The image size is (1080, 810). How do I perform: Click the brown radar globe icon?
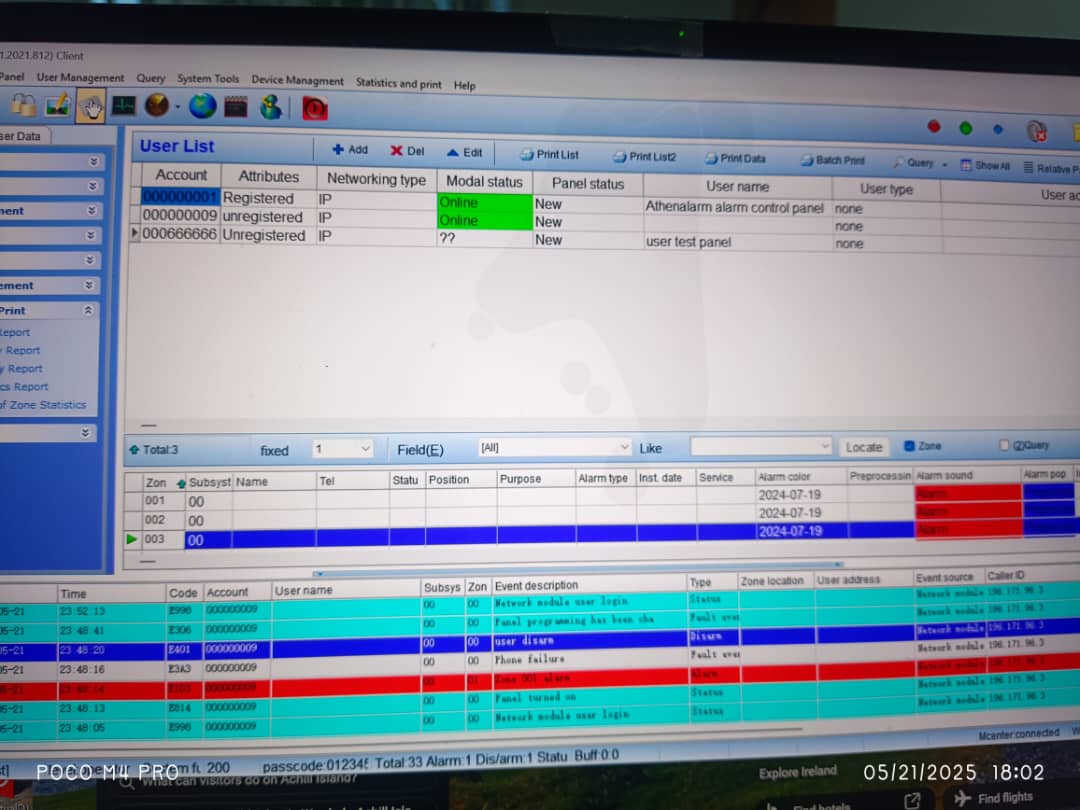click(x=156, y=106)
